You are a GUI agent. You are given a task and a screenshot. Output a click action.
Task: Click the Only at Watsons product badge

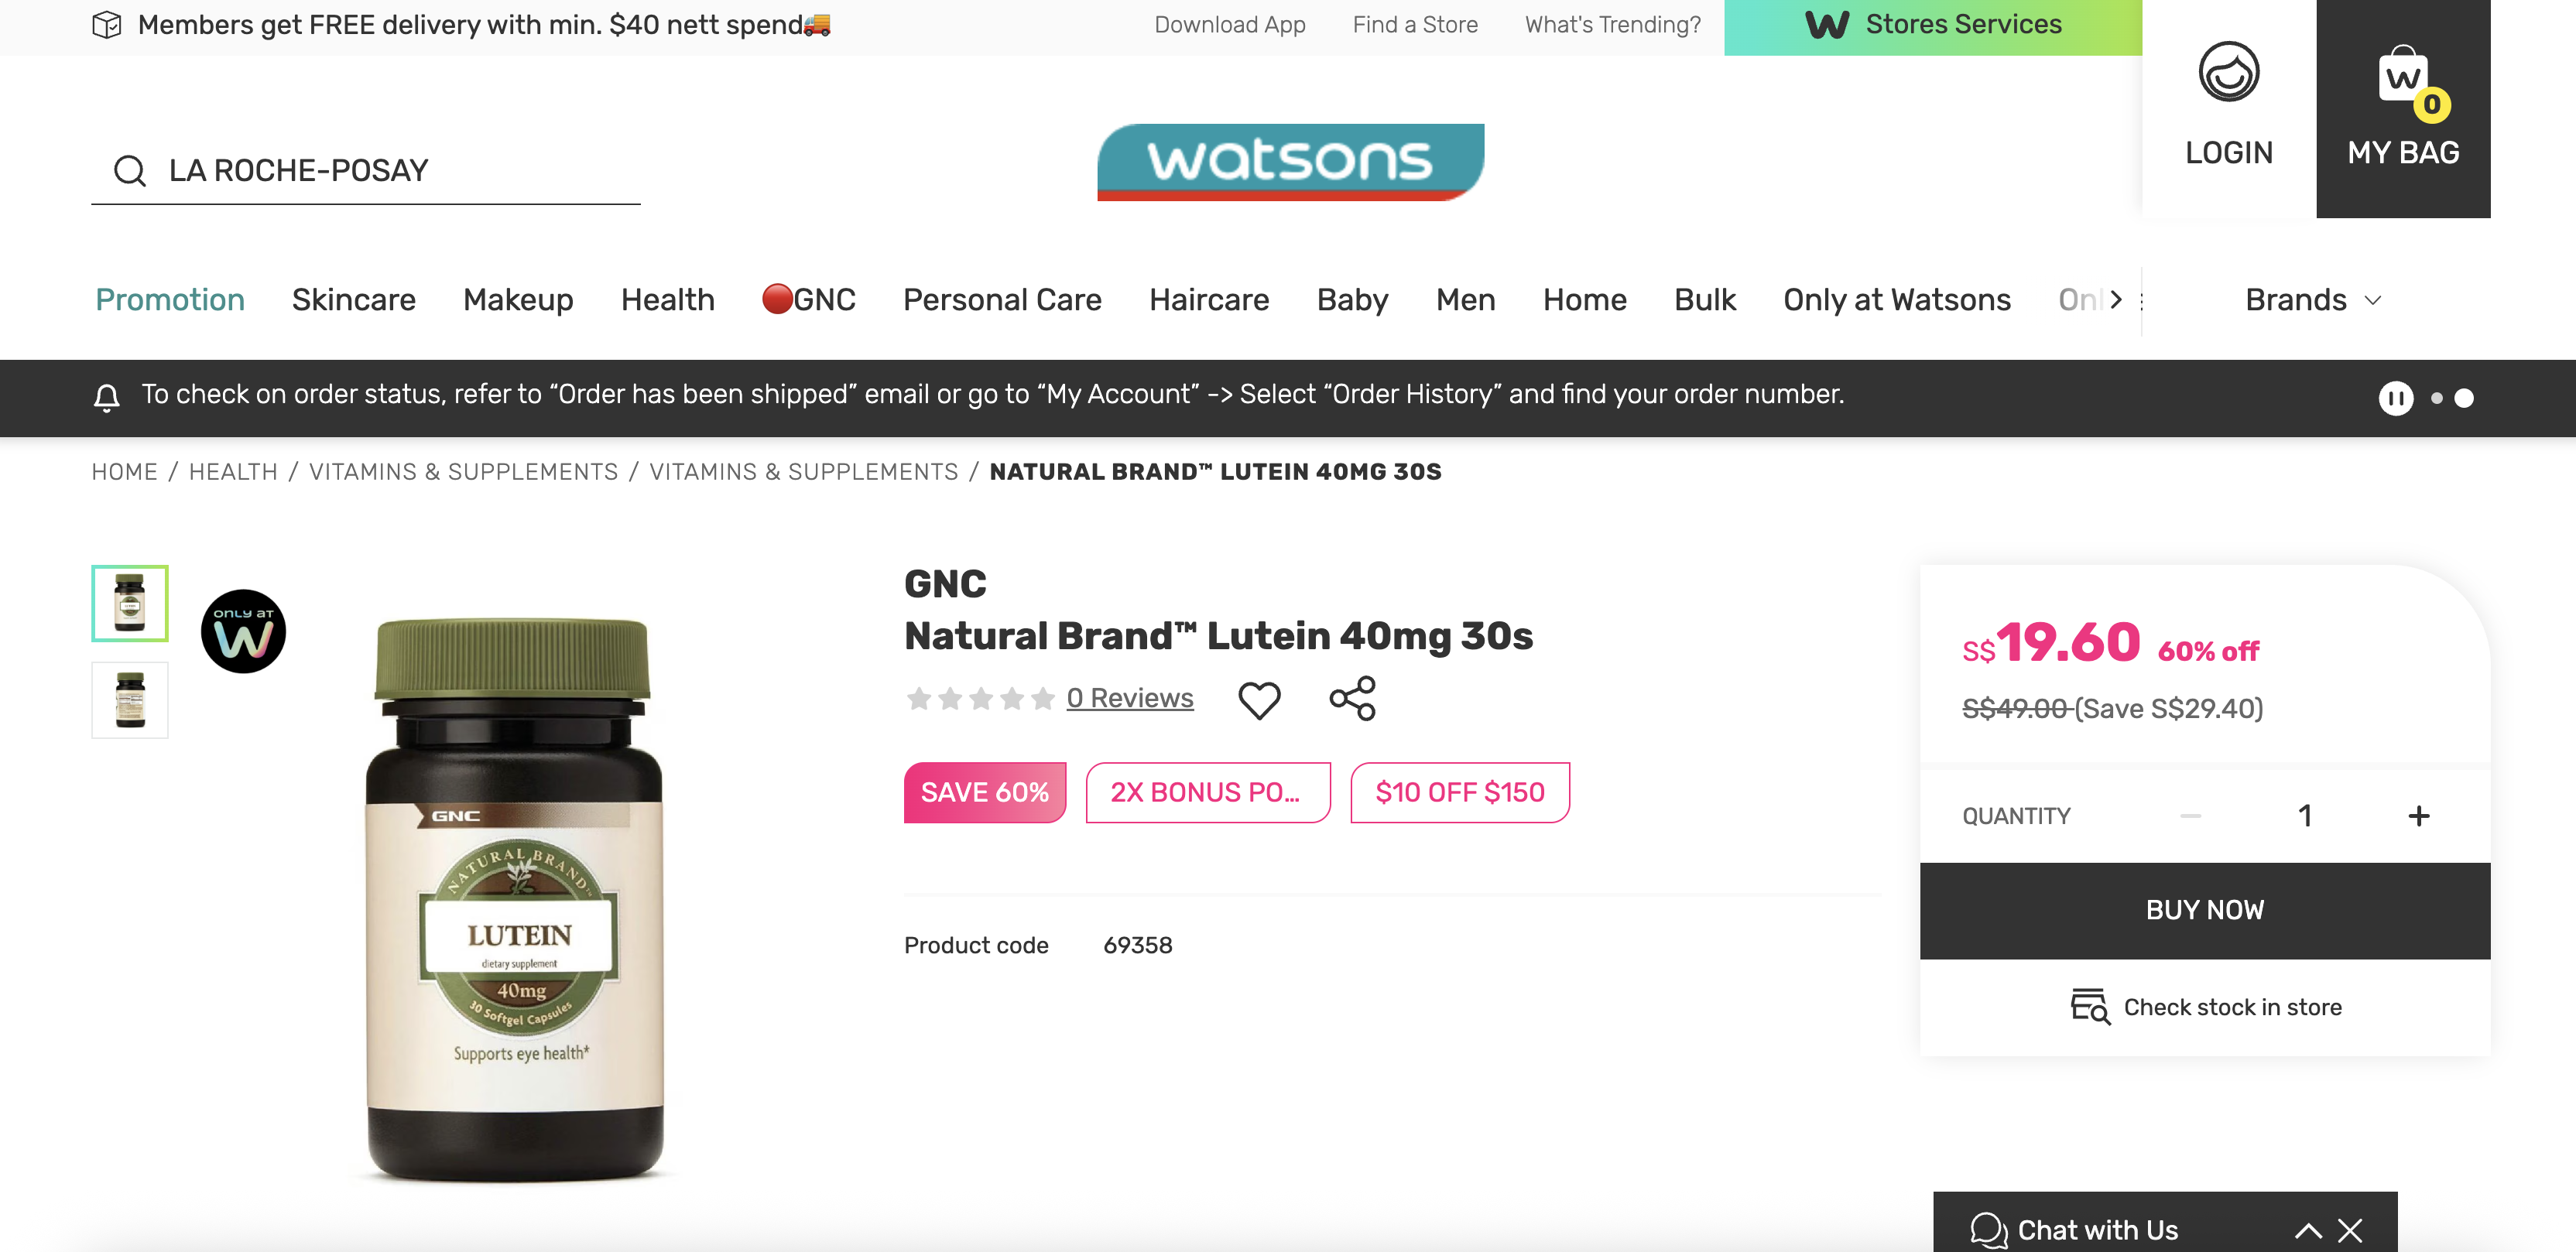243,632
